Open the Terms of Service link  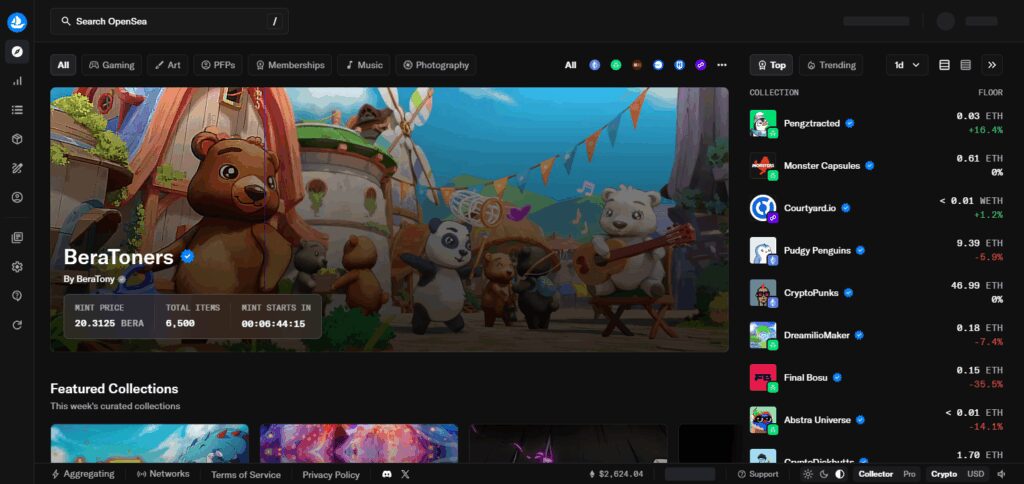pos(246,475)
